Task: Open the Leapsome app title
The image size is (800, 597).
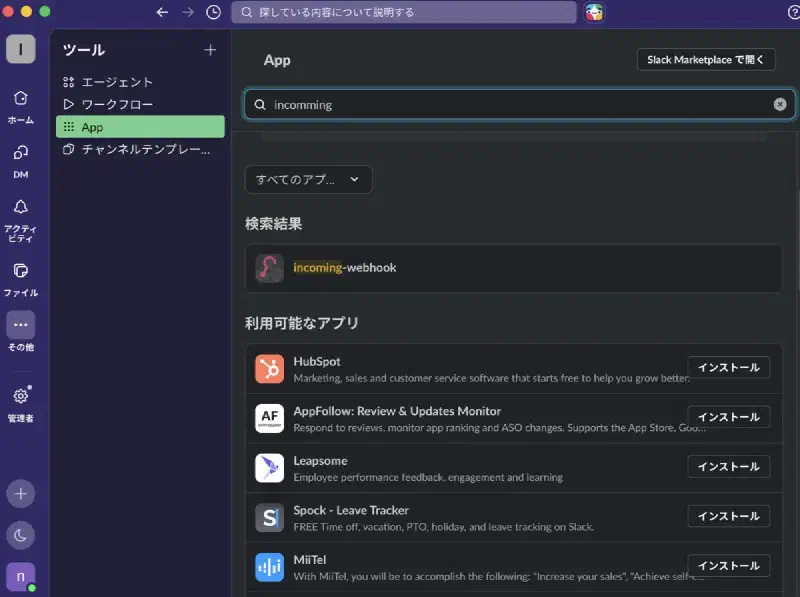Action: pyautogui.click(x=320, y=461)
